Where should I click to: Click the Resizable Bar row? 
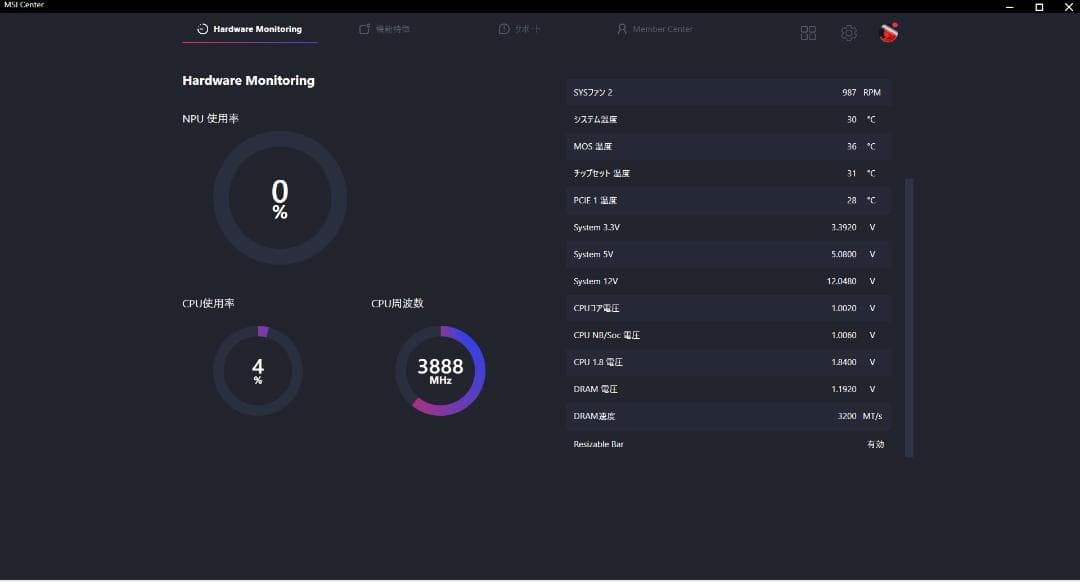click(728, 444)
